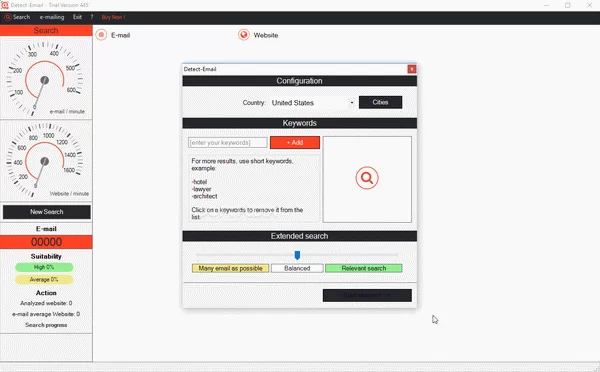Click the High 0% suitability bar
Viewport: 600px width, 372px height.
click(44, 267)
